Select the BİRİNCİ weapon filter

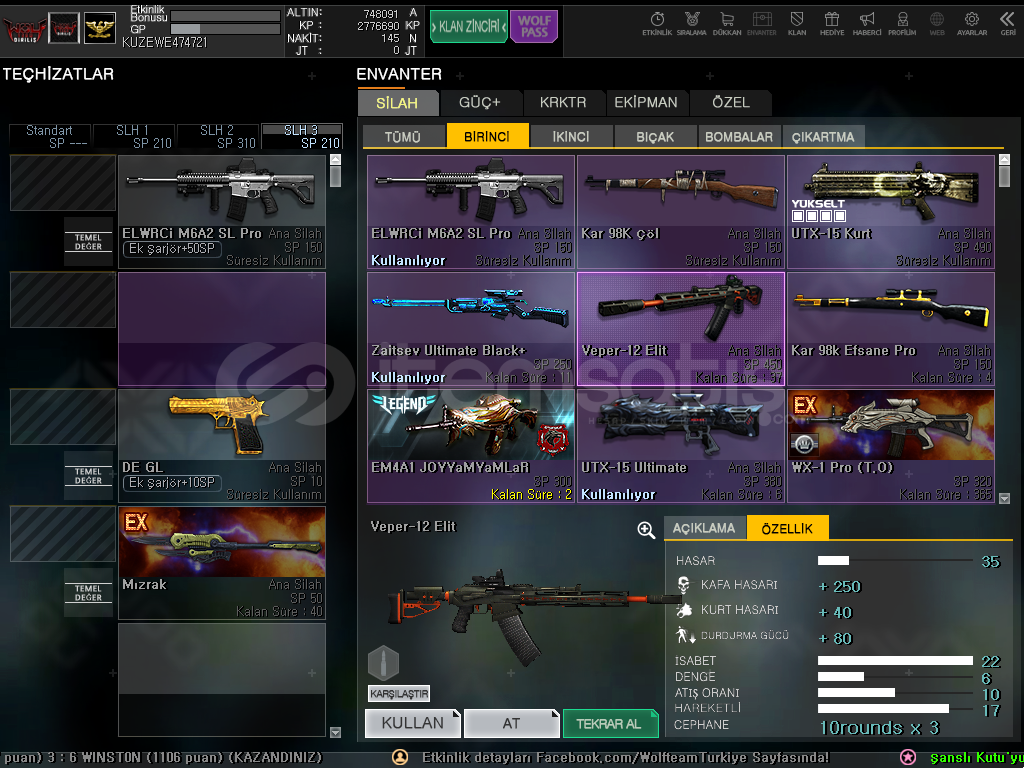[x=487, y=136]
